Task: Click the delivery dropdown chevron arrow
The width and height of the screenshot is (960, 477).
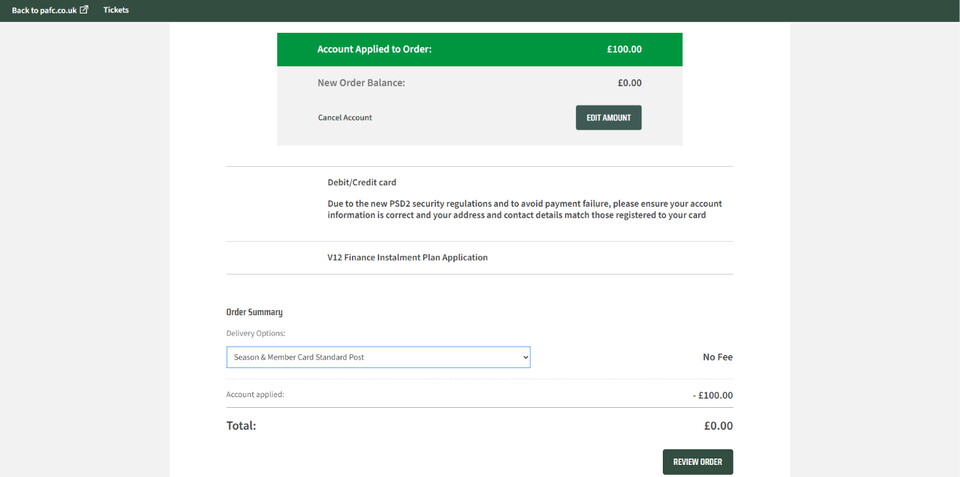Action: [525, 357]
